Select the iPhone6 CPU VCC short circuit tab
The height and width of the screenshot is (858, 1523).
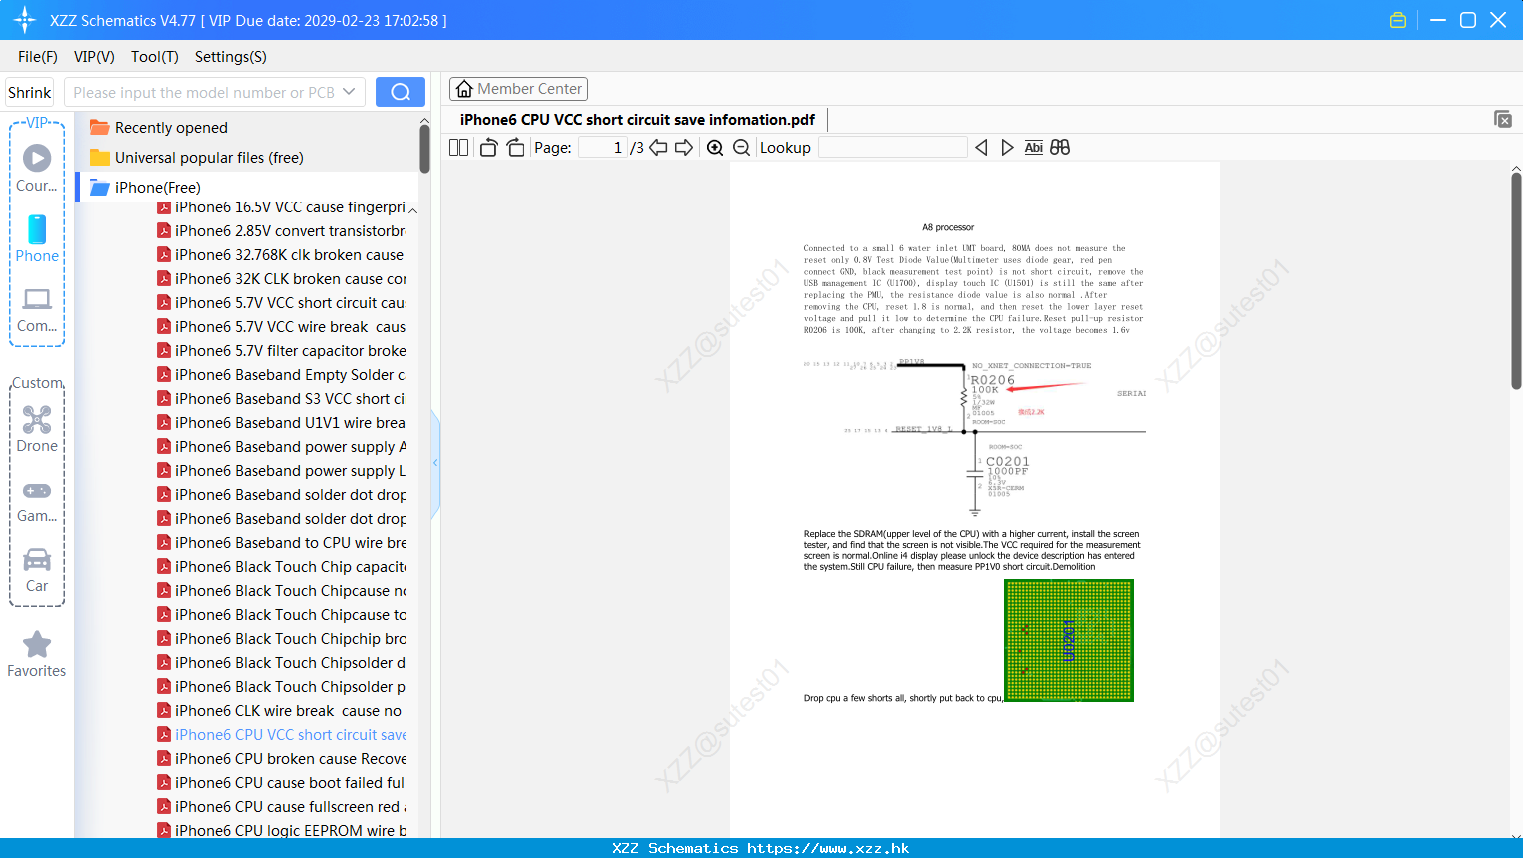[x=637, y=119]
